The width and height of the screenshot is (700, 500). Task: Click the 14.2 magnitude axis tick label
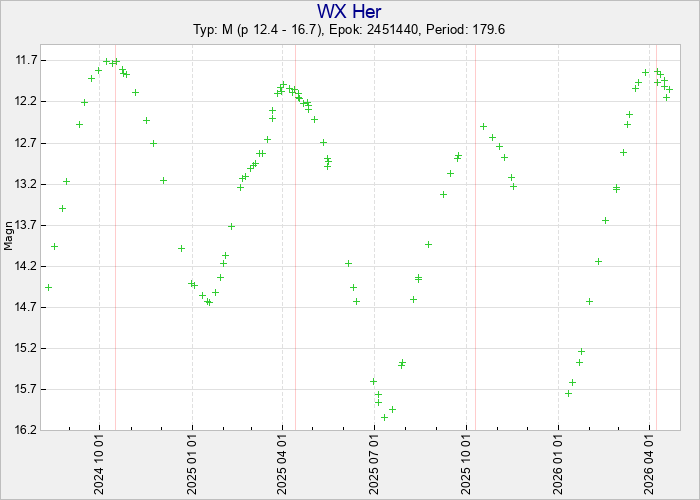tap(25, 266)
